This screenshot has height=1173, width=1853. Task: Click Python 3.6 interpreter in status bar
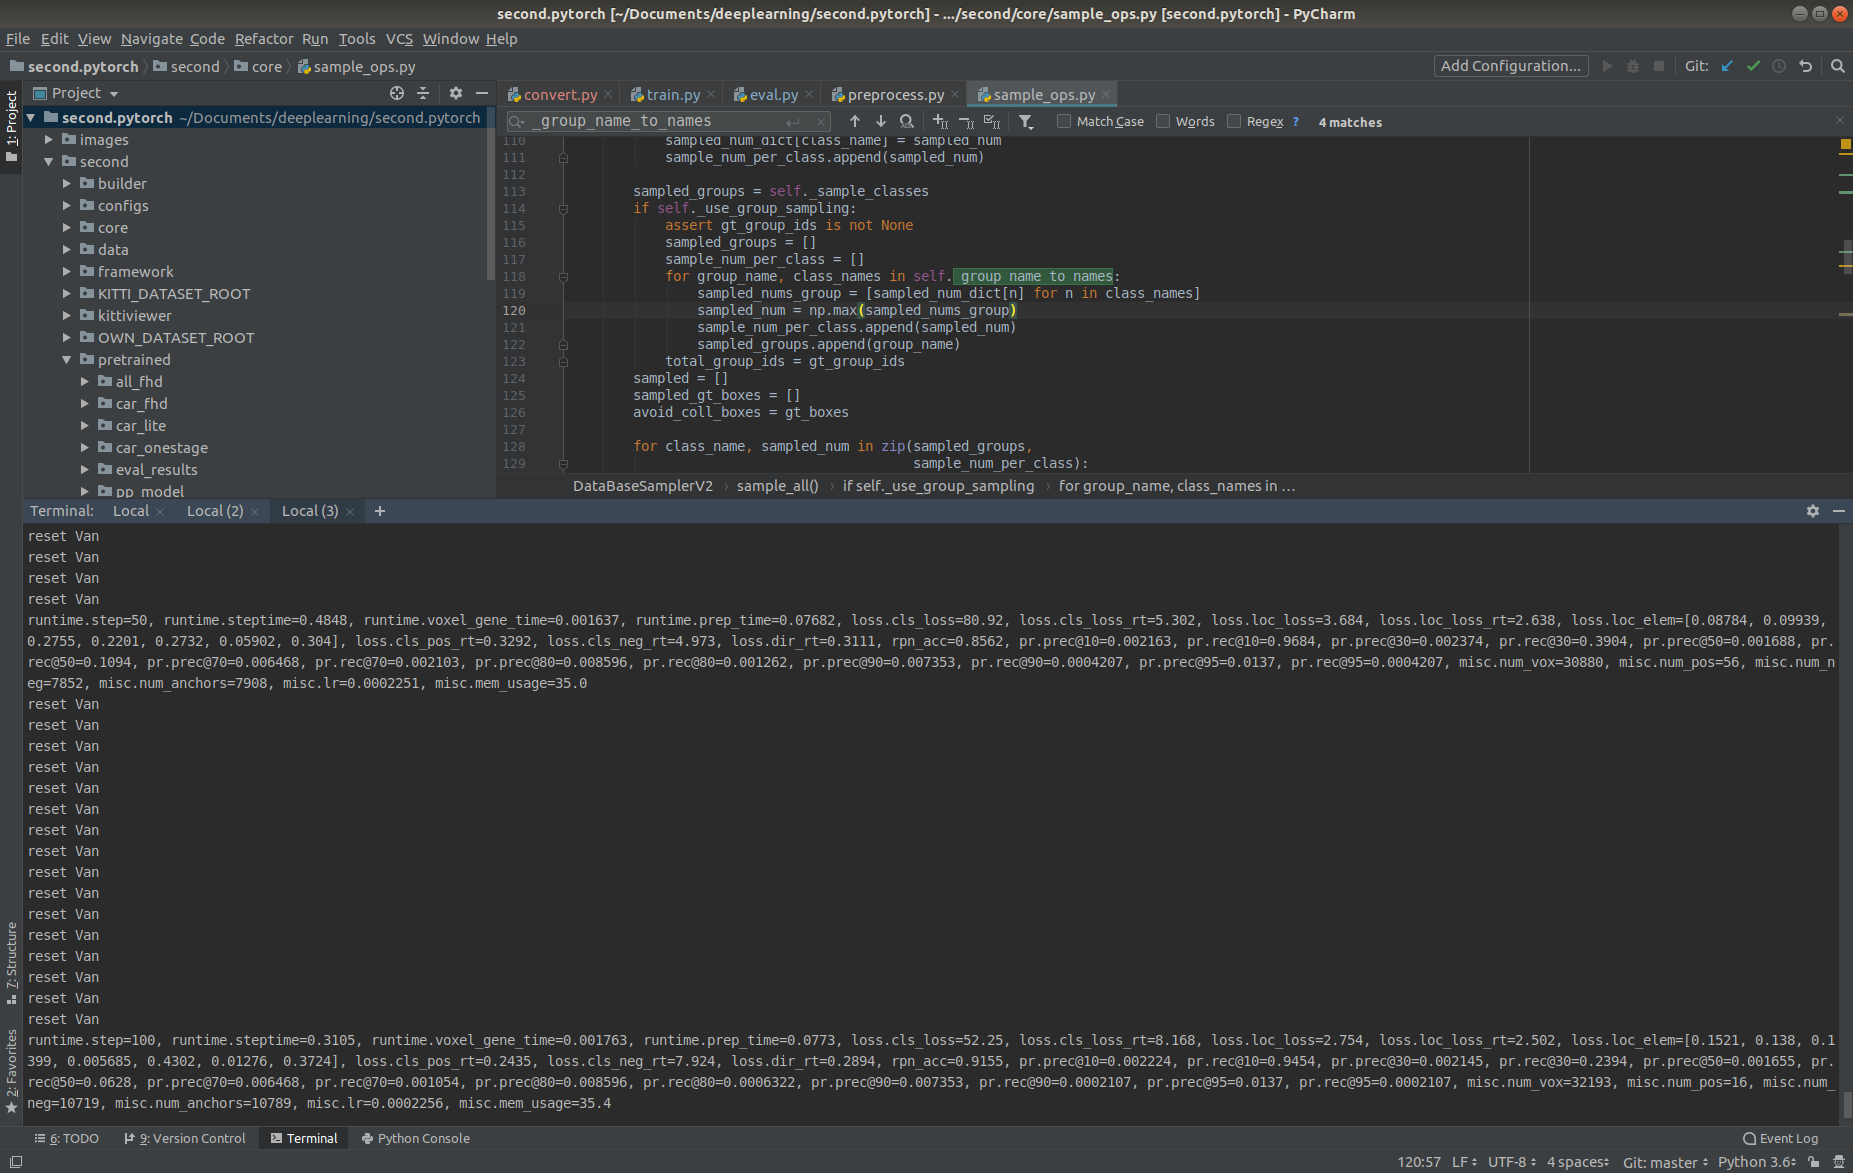coord(1757,1162)
